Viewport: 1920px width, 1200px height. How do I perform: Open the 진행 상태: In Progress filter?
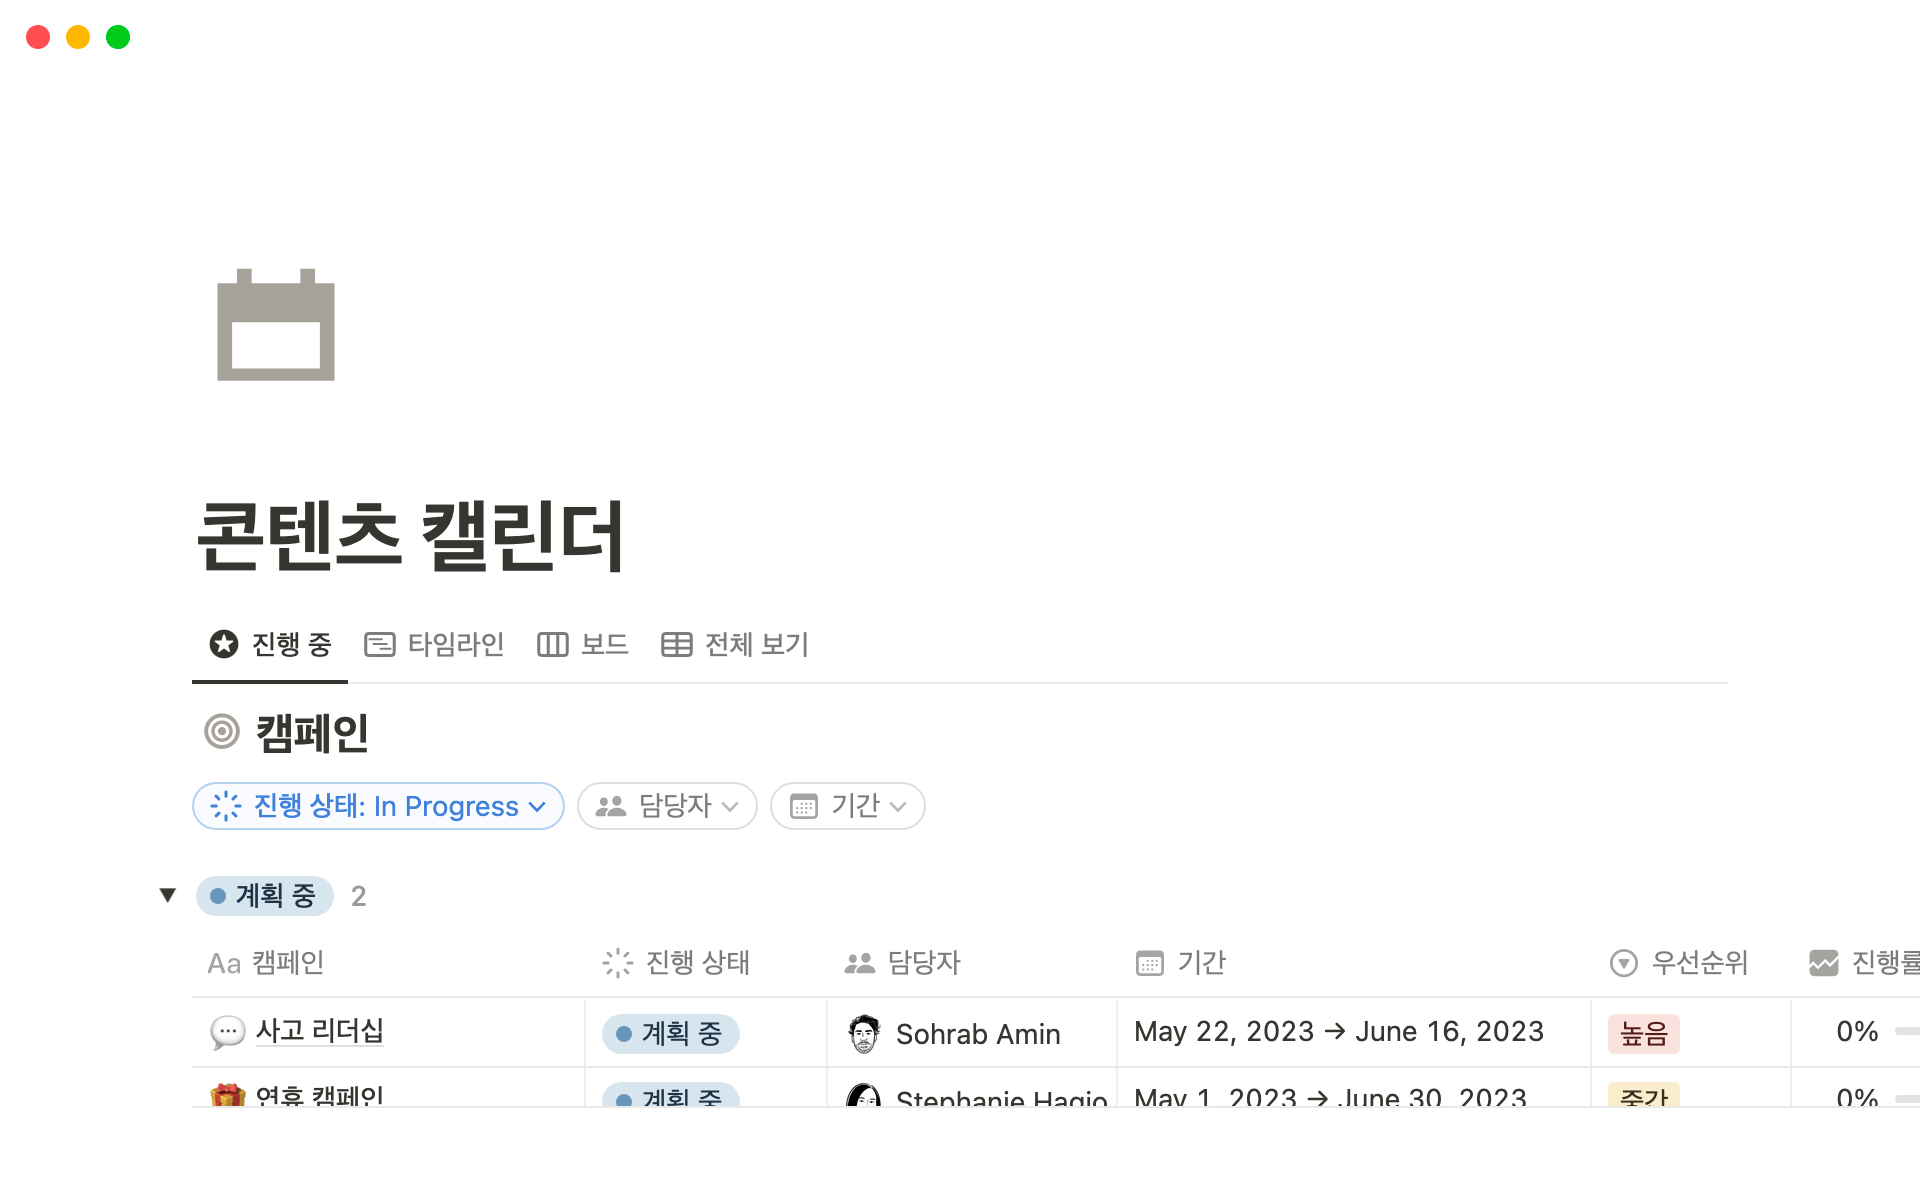pyautogui.click(x=378, y=806)
